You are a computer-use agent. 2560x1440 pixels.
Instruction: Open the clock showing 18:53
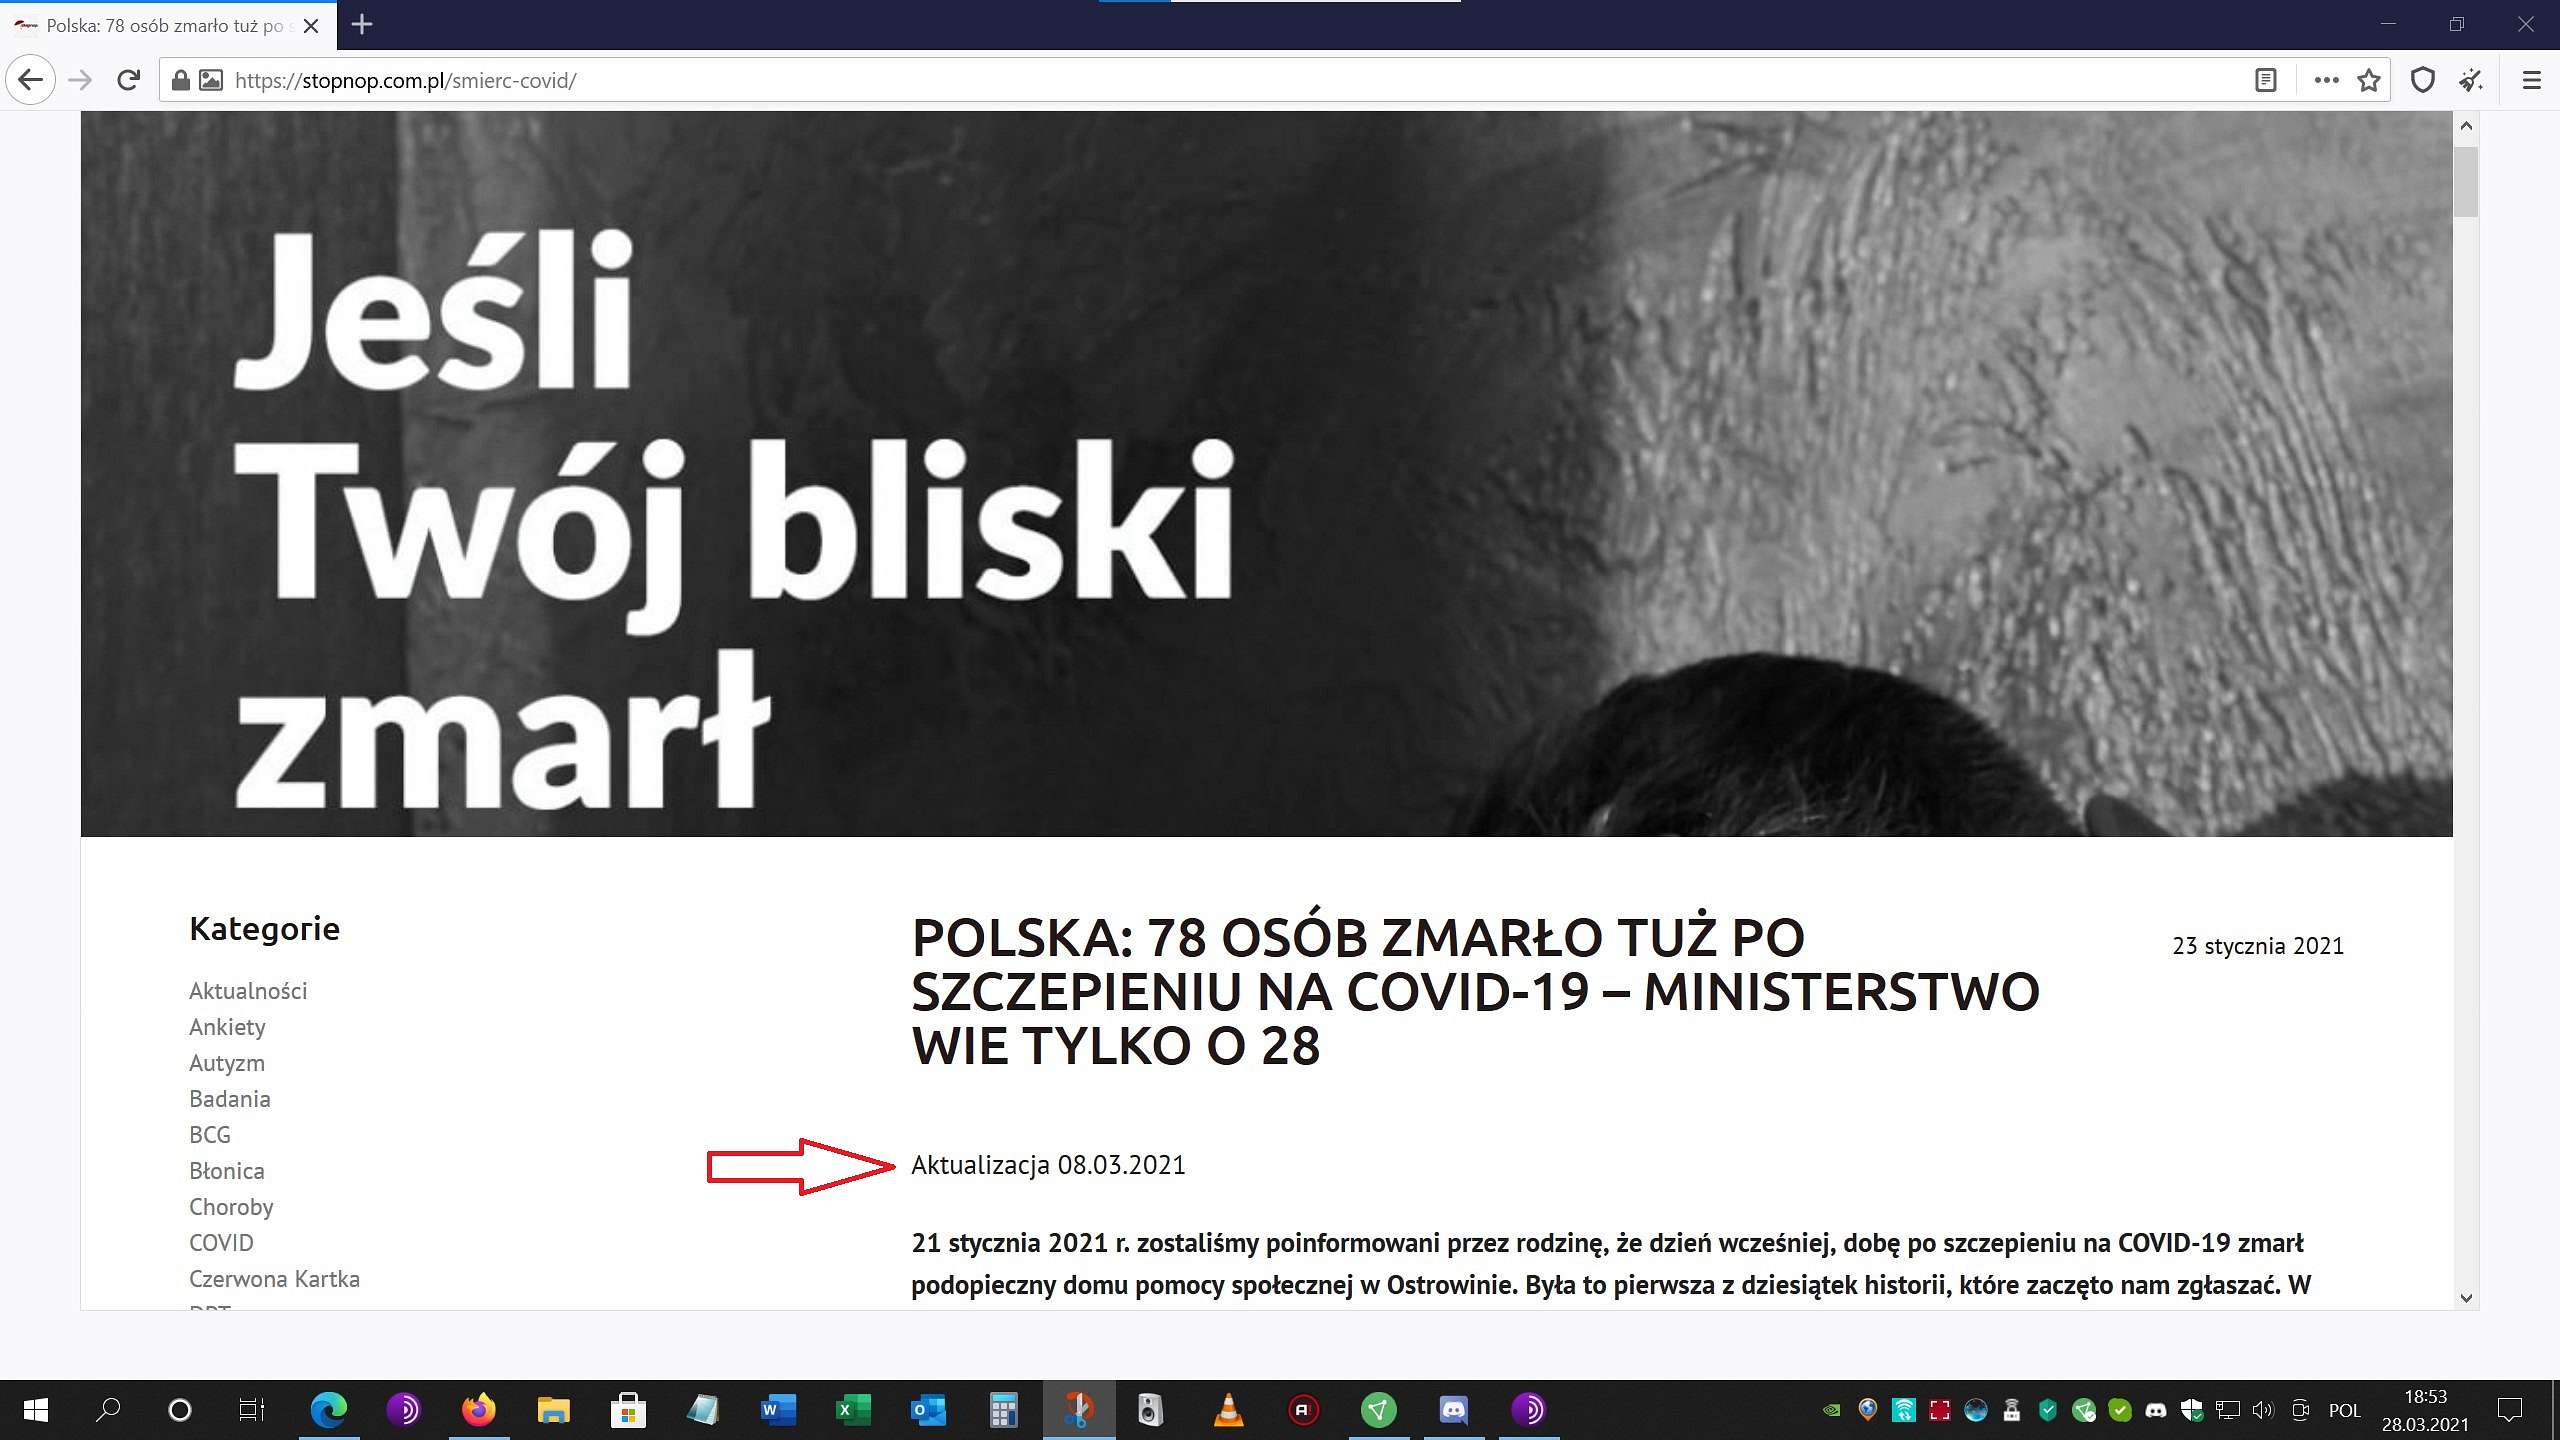pyautogui.click(x=2425, y=1410)
